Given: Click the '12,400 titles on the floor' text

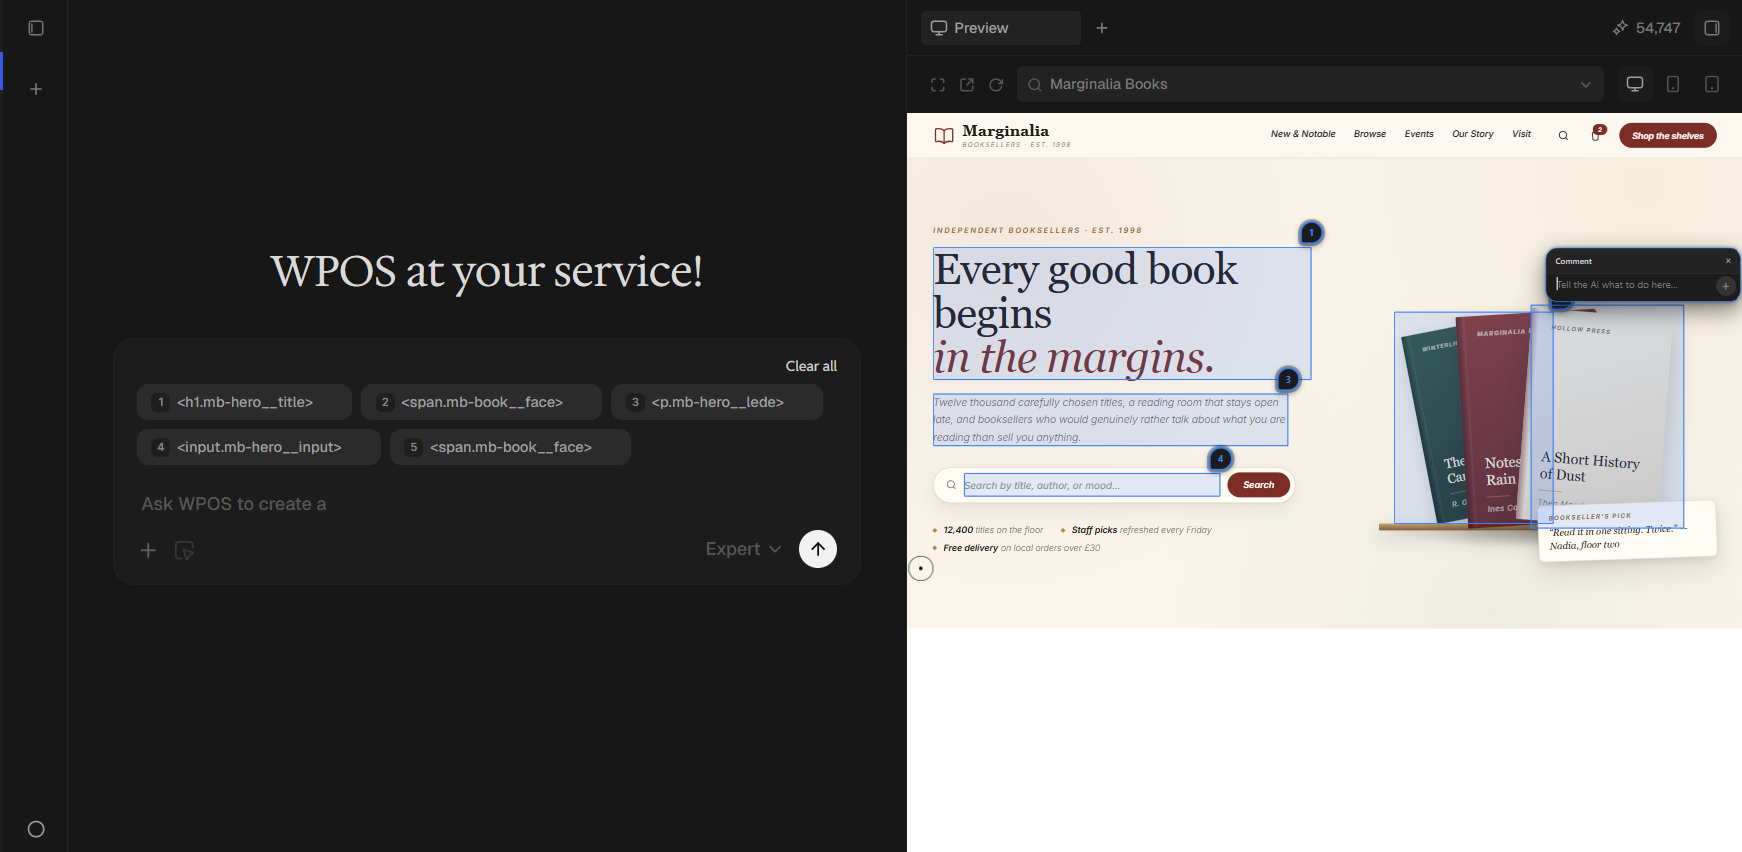Looking at the screenshot, I should [993, 530].
